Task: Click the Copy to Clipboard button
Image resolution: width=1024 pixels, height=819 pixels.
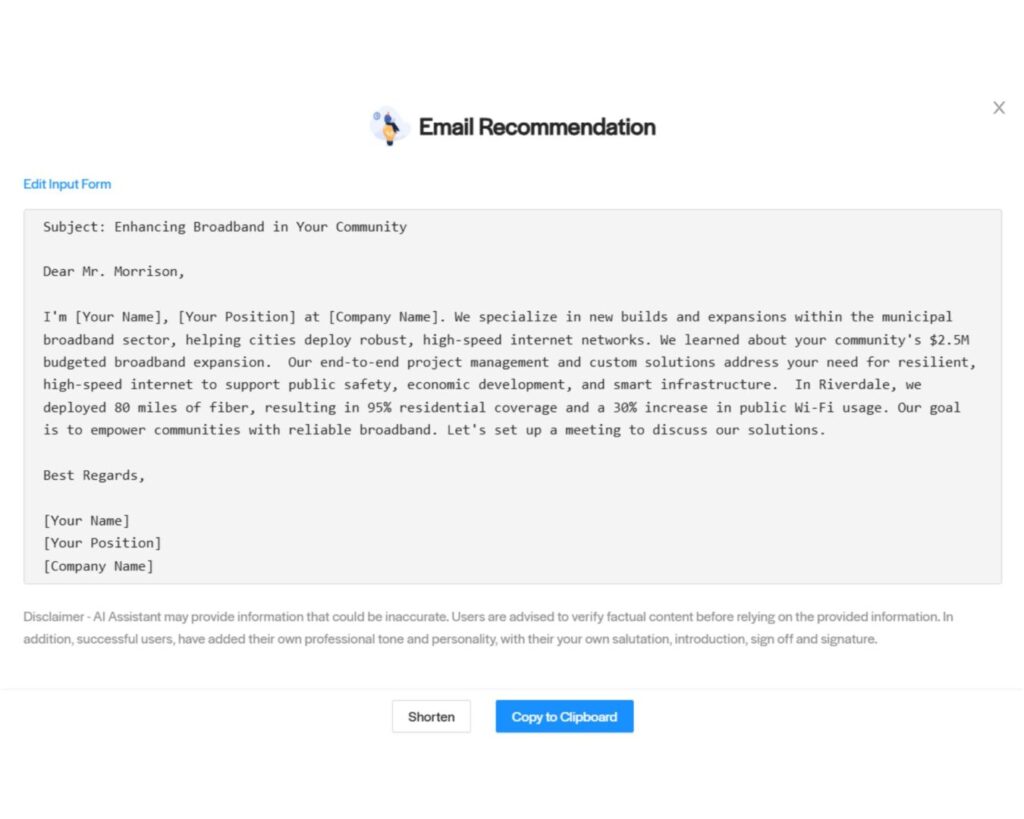Action: pyautogui.click(x=563, y=716)
